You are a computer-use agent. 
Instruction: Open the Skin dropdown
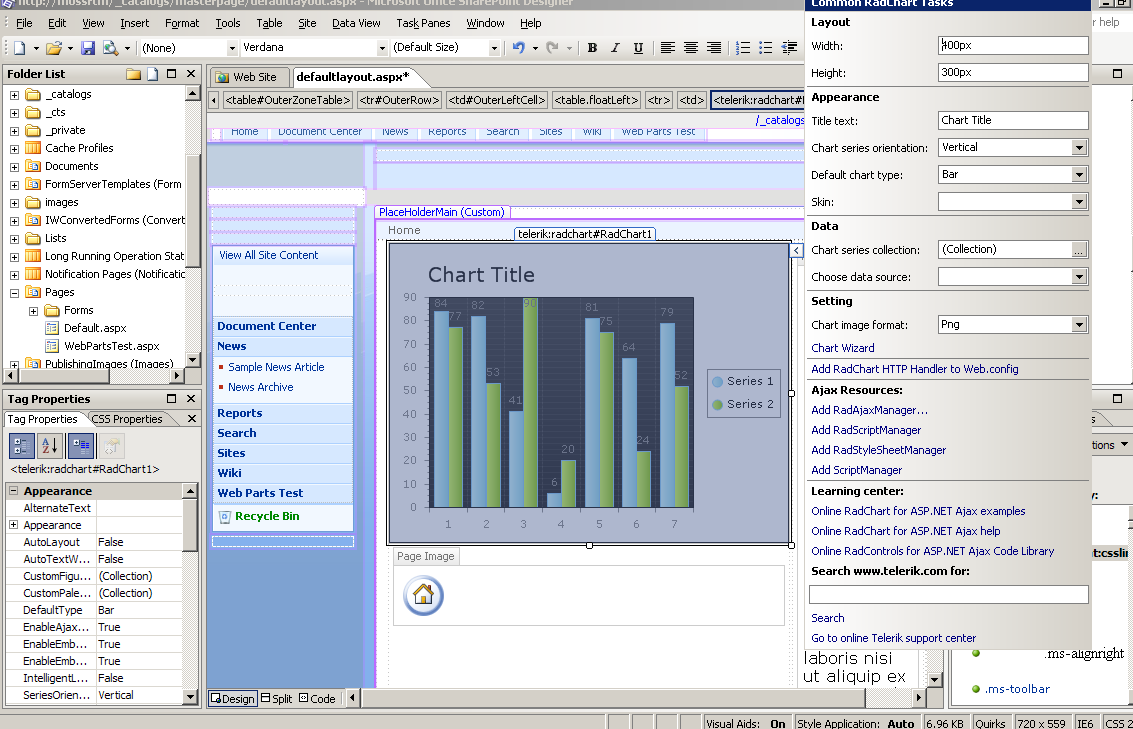coord(1079,202)
